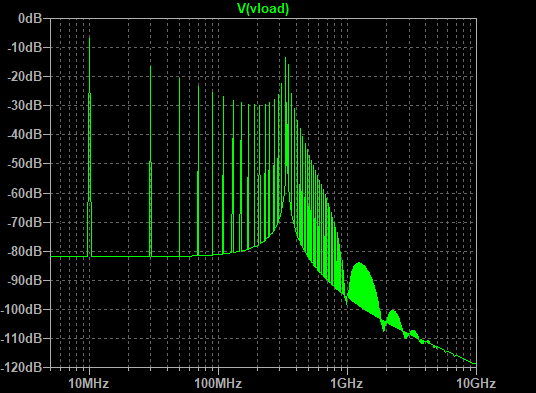Click the -50dB axis label
This screenshot has width=536, height=393.
click(25, 163)
